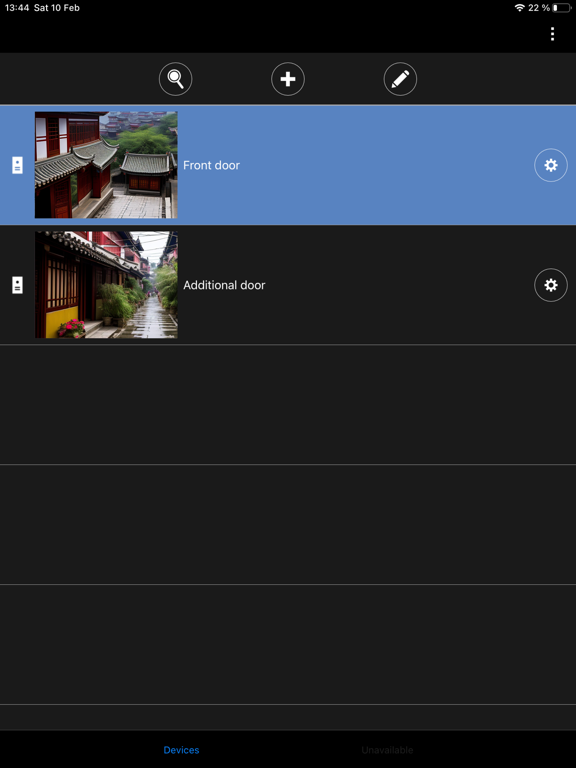Tap the Sat 10 Feb date text
The image size is (576, 768).
[57, 8]
